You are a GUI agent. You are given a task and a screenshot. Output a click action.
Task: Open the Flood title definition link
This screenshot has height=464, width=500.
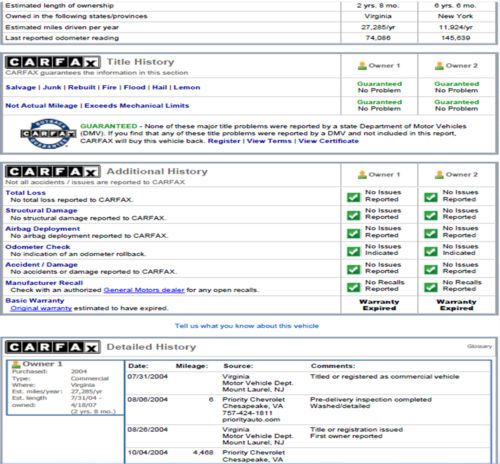pyautogui.click(x=135, y=88)
